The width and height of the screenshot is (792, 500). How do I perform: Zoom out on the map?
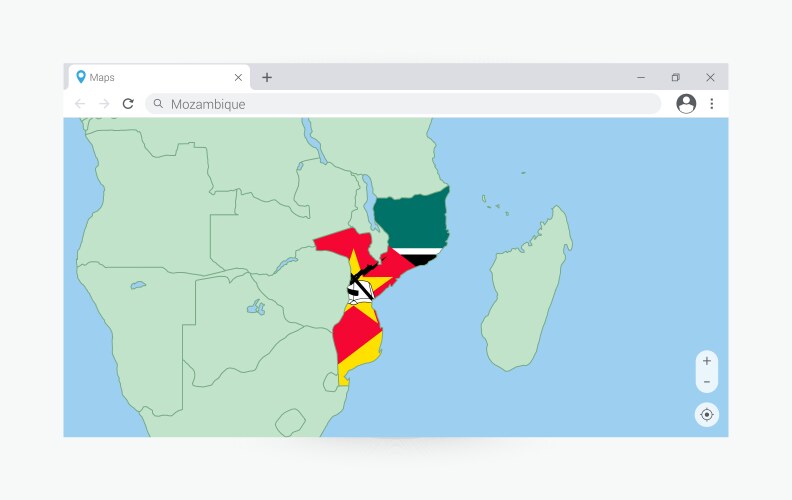(707, 382)
